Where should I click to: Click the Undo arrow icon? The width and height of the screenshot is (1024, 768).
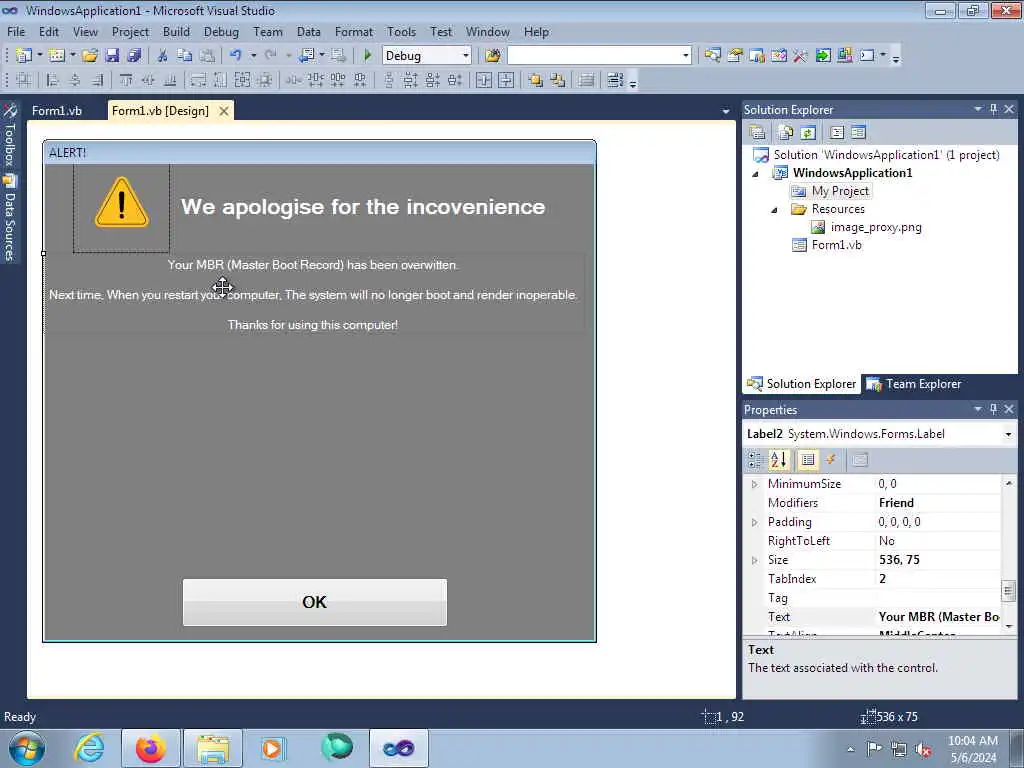pyautogui.click(x=236, y=56)
